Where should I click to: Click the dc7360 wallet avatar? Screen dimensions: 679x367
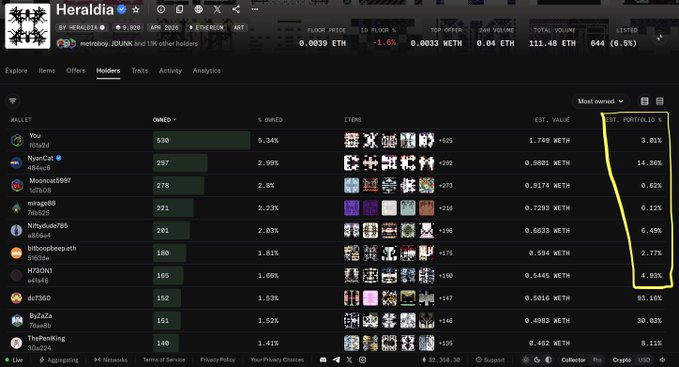16,298
